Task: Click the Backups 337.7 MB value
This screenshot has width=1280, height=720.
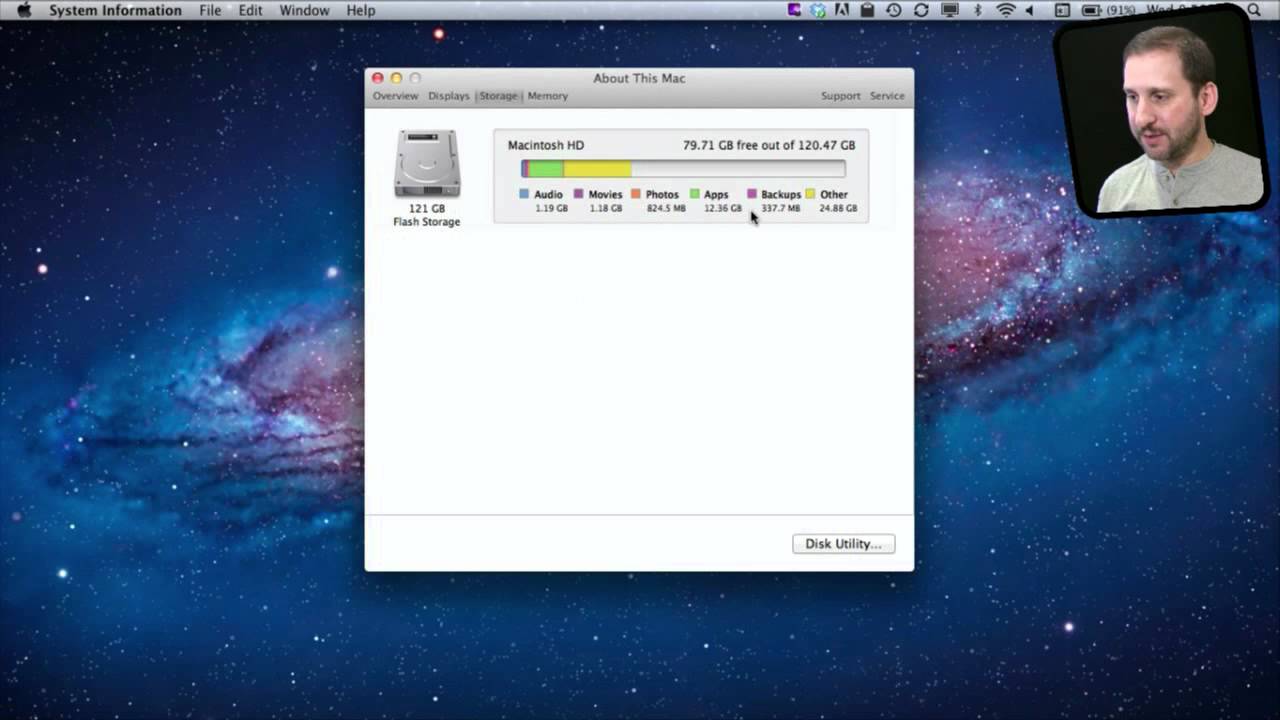Action: [780, 208]
